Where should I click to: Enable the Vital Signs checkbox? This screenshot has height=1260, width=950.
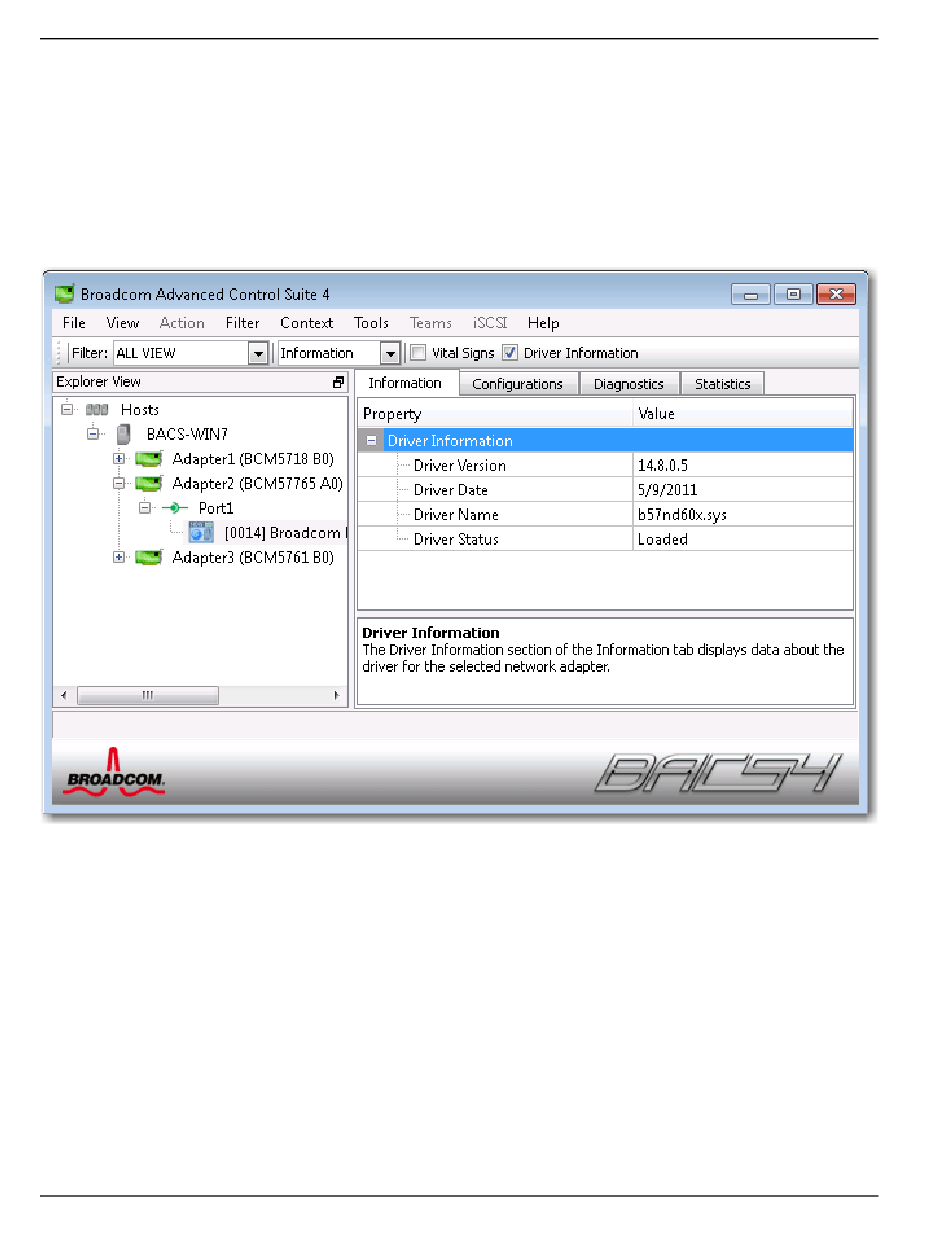419,353
